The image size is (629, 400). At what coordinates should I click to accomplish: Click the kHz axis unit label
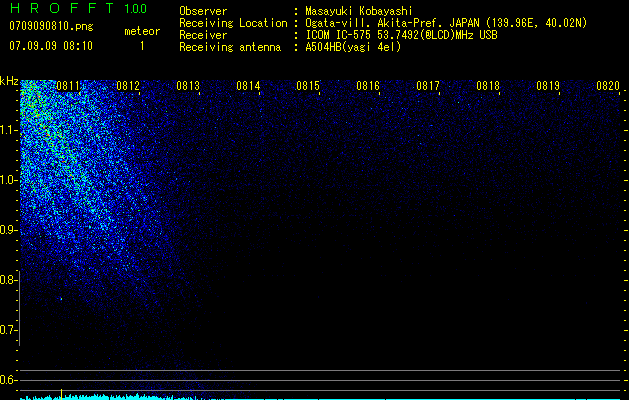coord(9,81)
